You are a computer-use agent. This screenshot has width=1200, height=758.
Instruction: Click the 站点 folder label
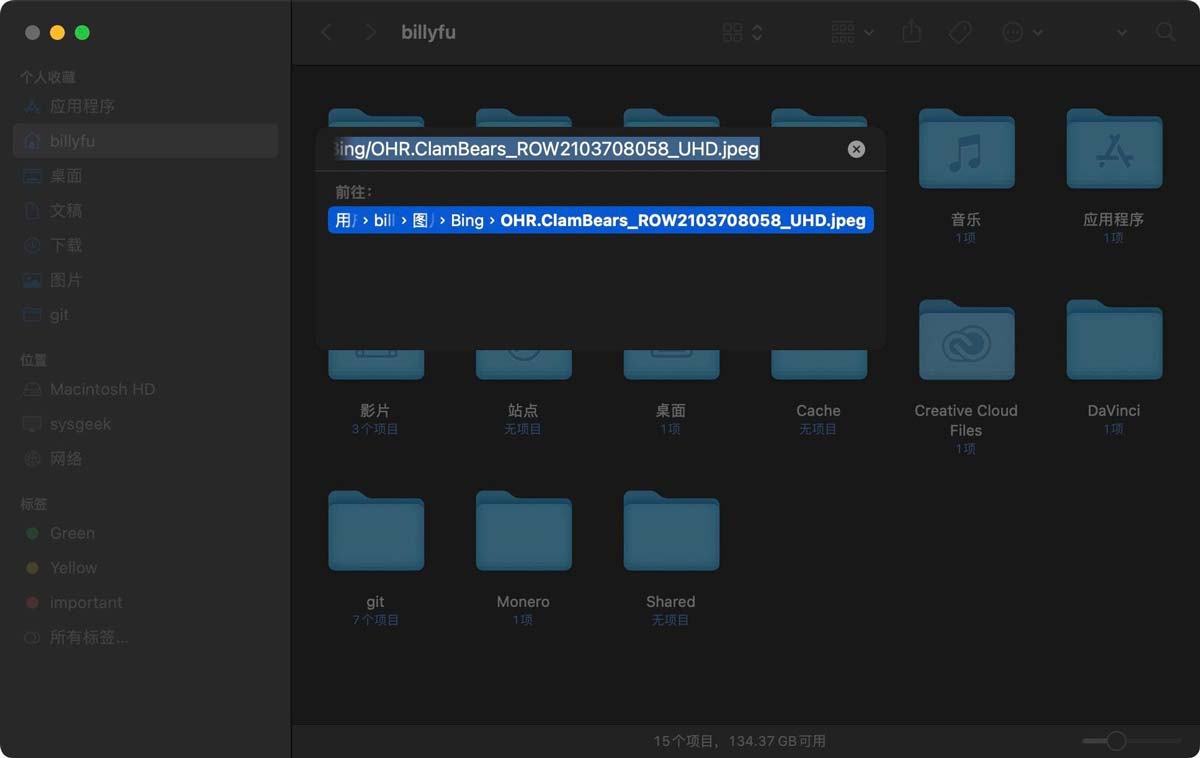523,410
